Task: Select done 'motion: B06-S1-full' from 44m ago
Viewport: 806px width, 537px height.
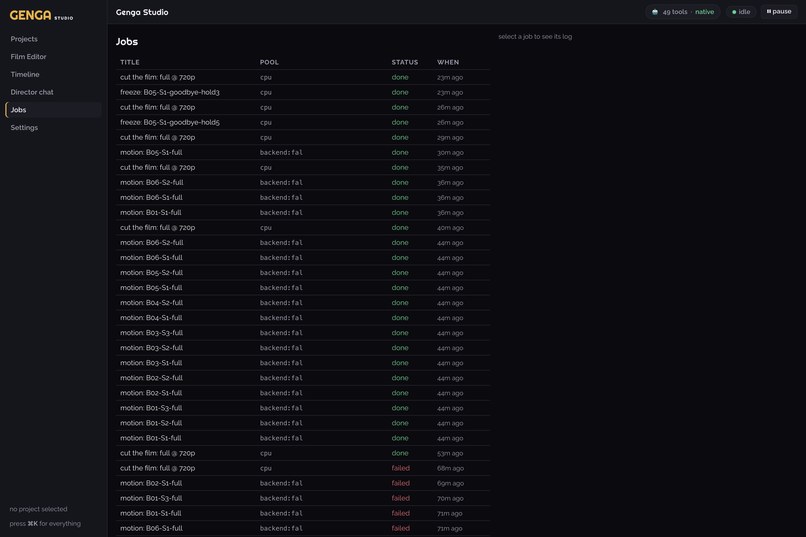Action: (303, 257)
